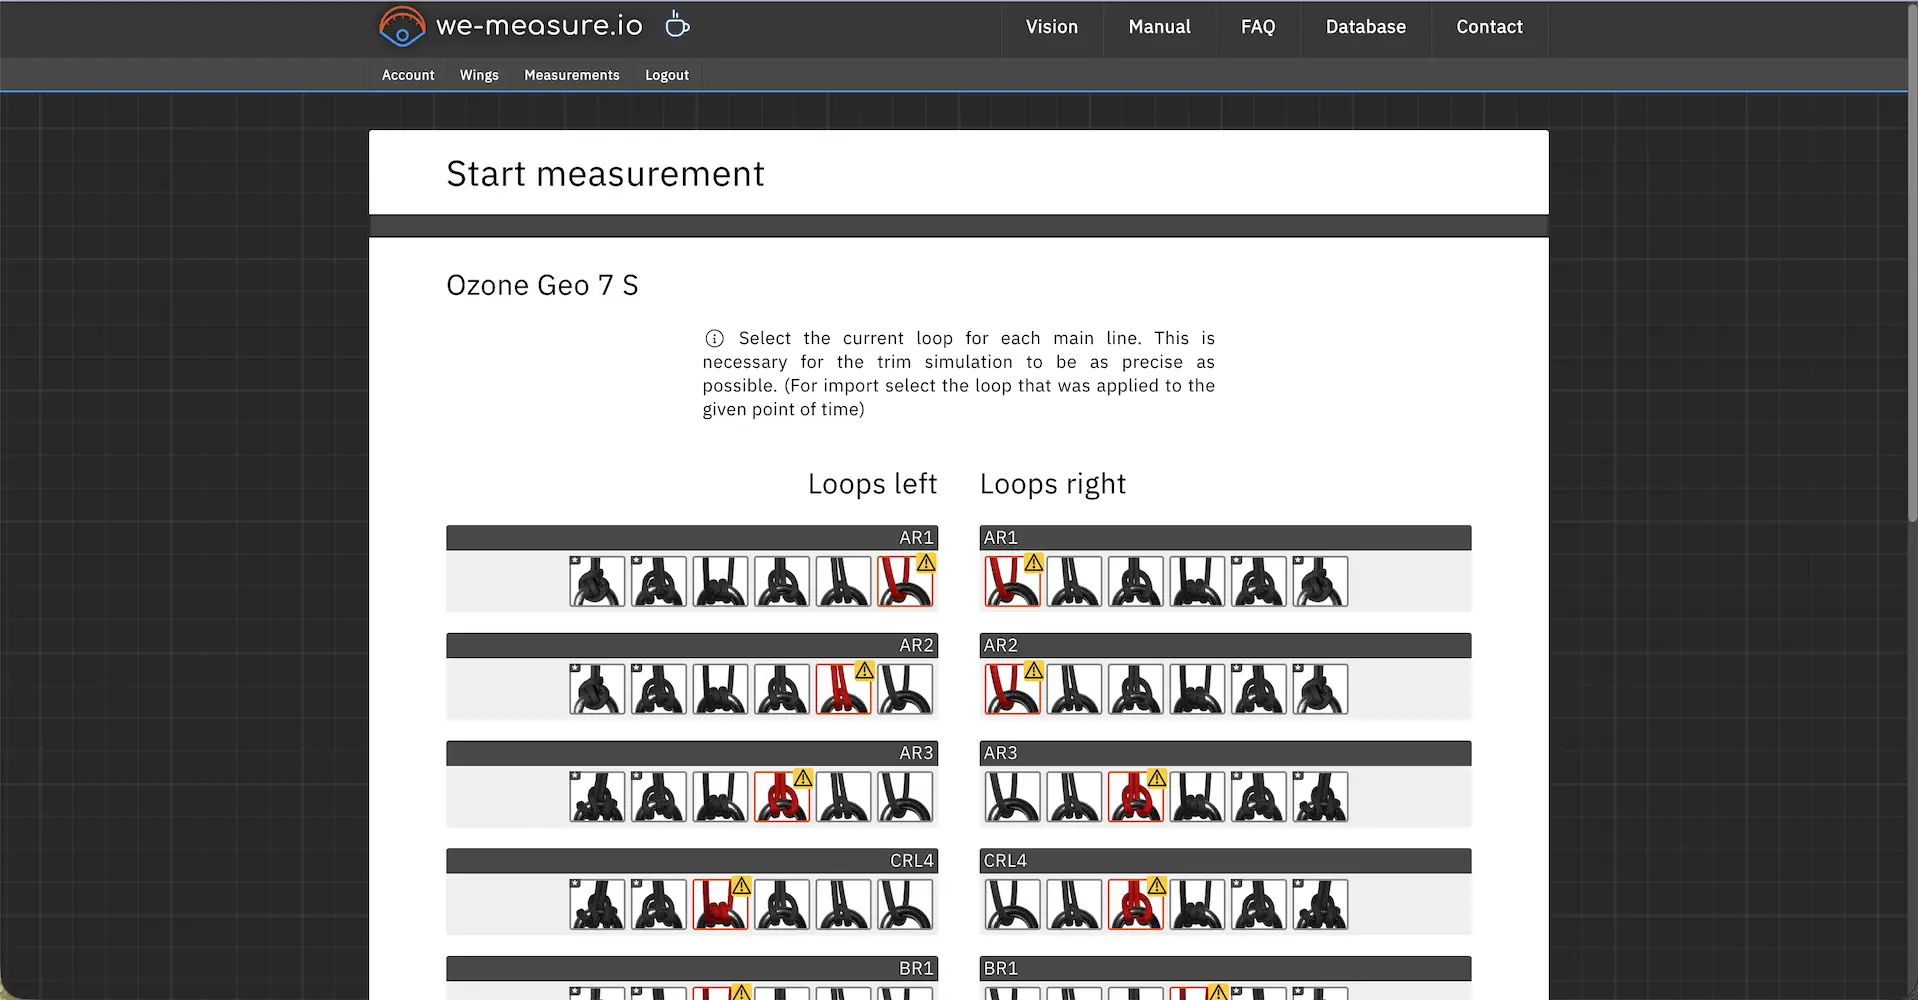Image resolution: width=1918 pixels, height=1000 pixels.
Task: Select third loop from left in left AR2 row
Action: coord(720,690)
